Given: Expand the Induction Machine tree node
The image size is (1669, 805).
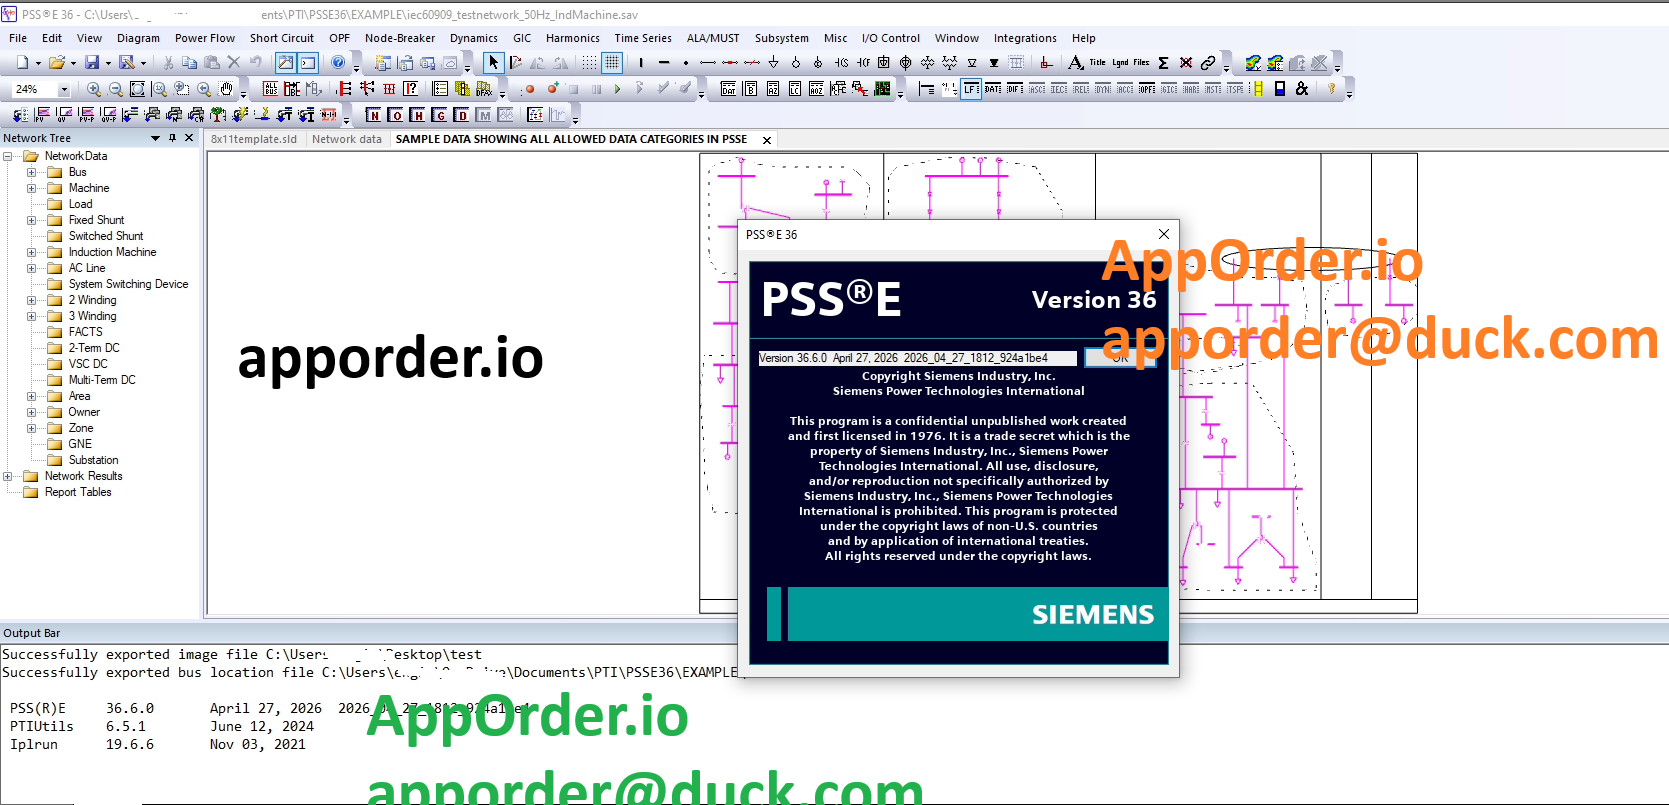Looking at the screenshot, I should point(31,252).
